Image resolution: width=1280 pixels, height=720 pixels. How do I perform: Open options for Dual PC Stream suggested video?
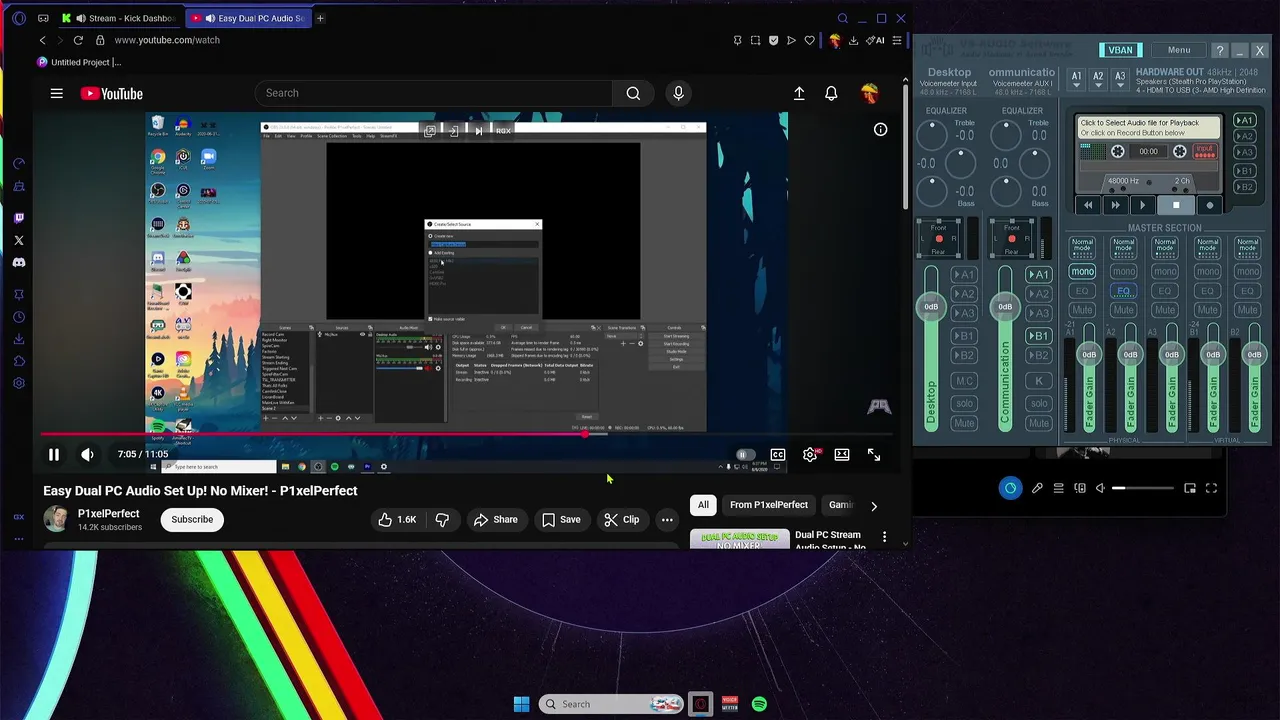884,538
